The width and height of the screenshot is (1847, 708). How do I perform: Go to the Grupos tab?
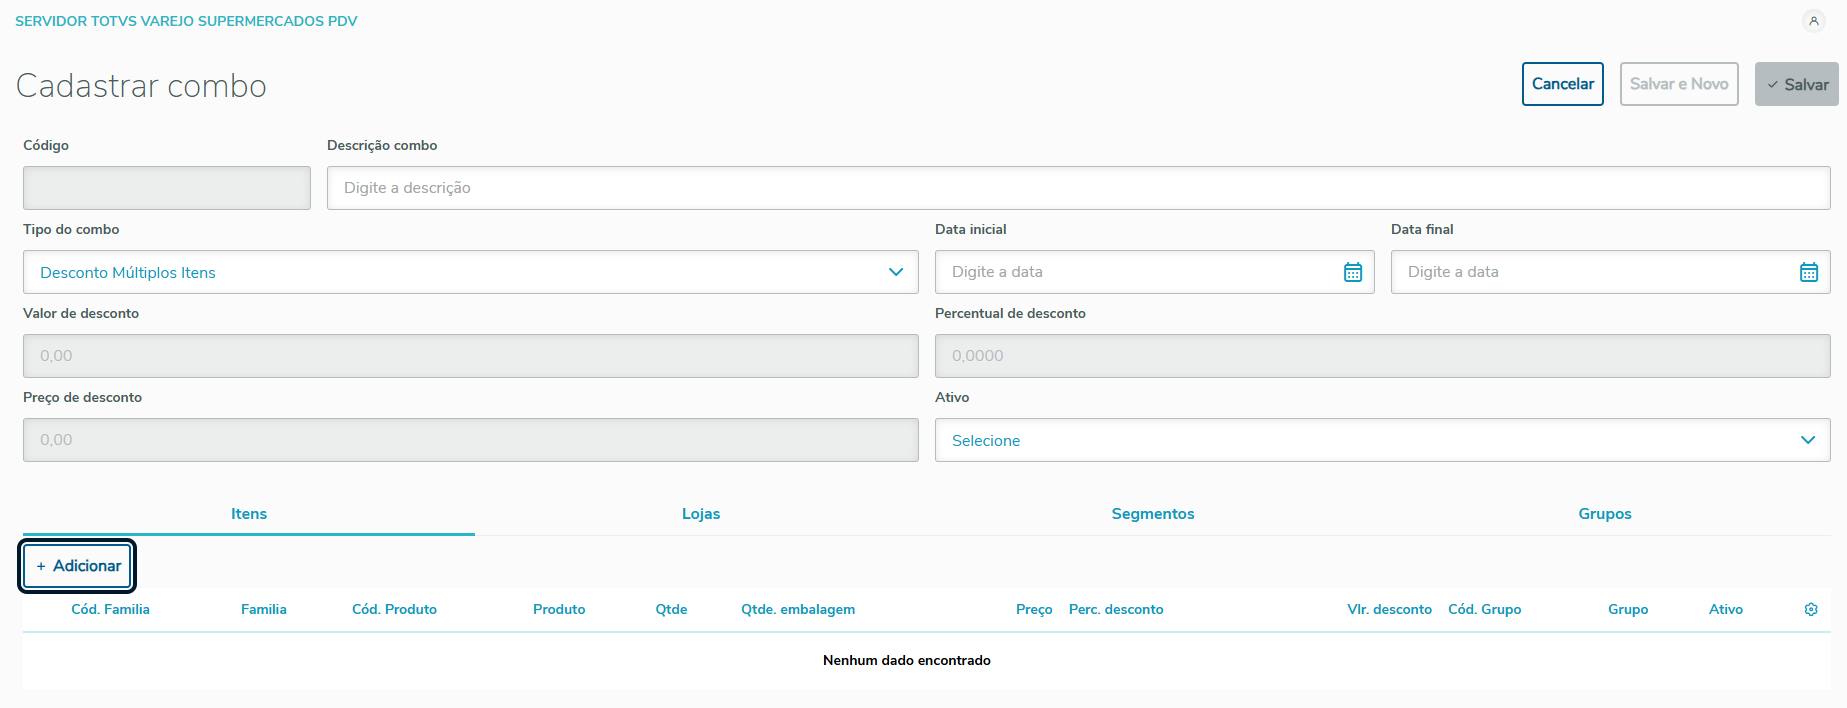tap(1605, 514)
